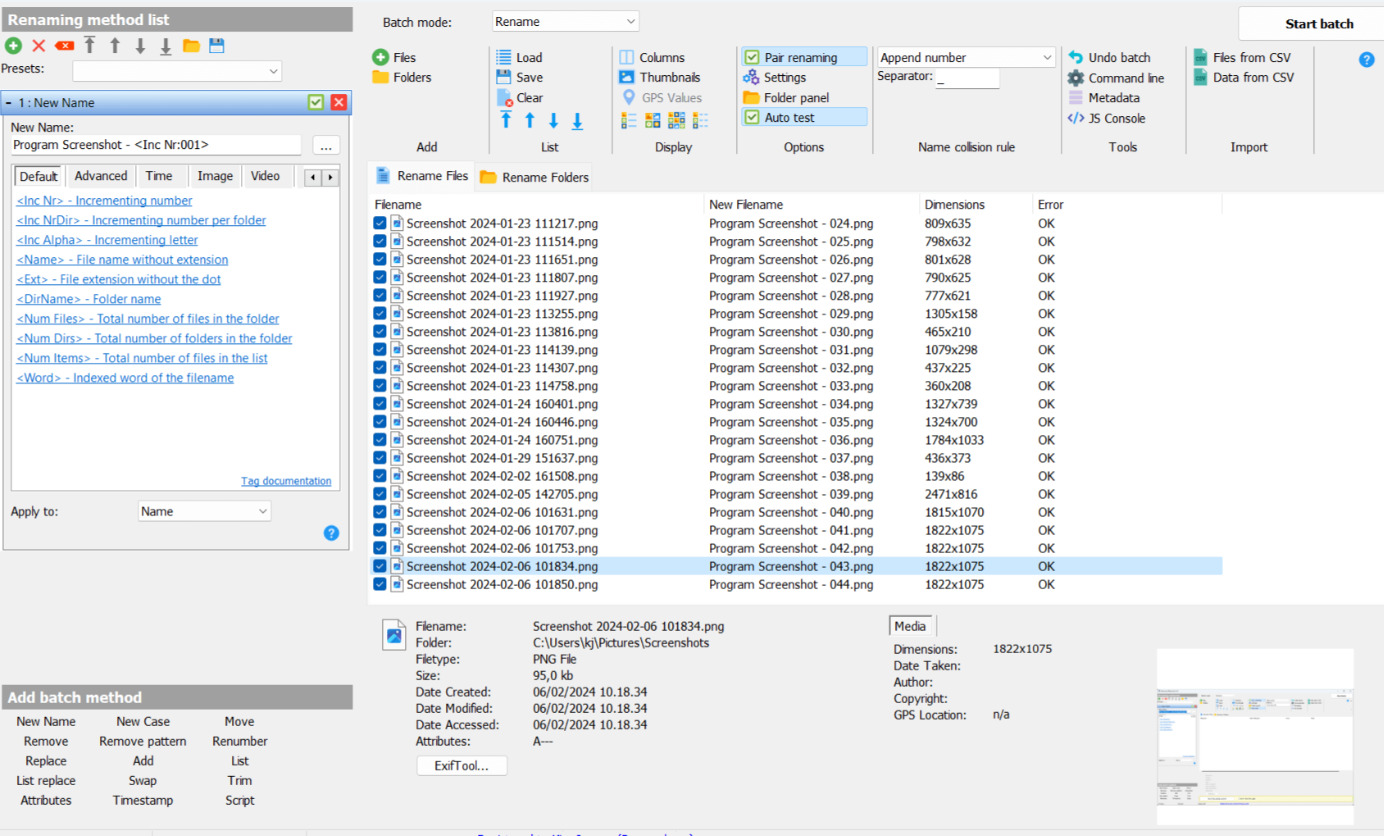
Task: Add a new renaming method with green plus
Action: [13, 46]
